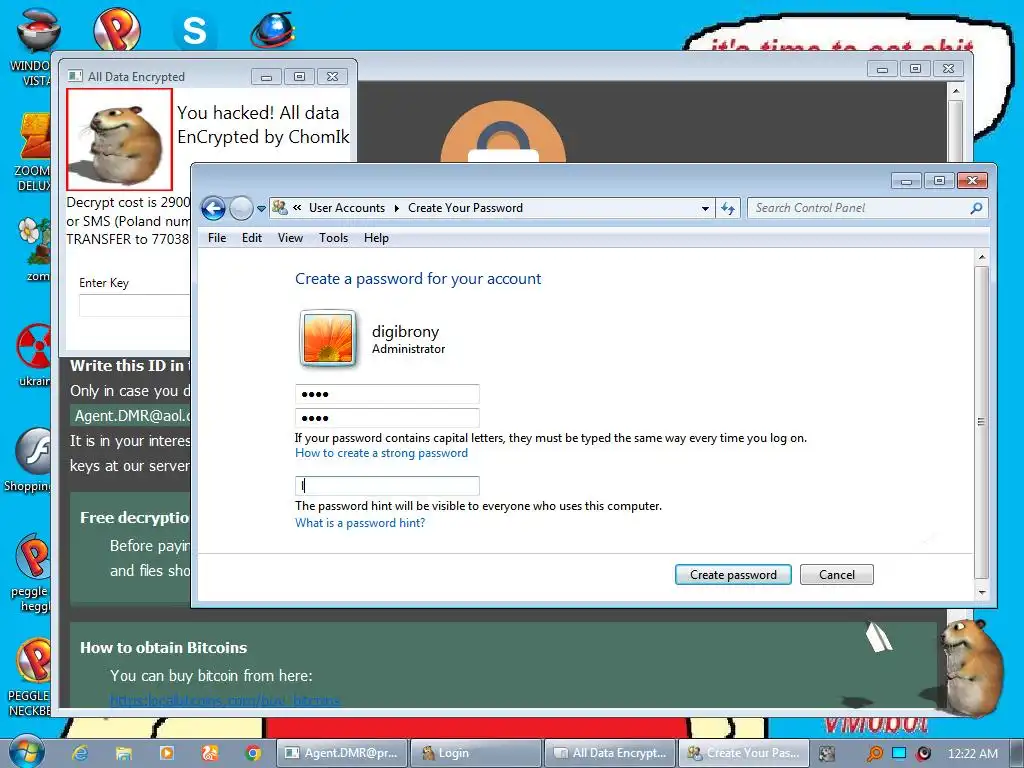The width and height of the screenshot is (1024, 768).
Task: Open the Peggle icon at top of desktop
Action: 116,29
